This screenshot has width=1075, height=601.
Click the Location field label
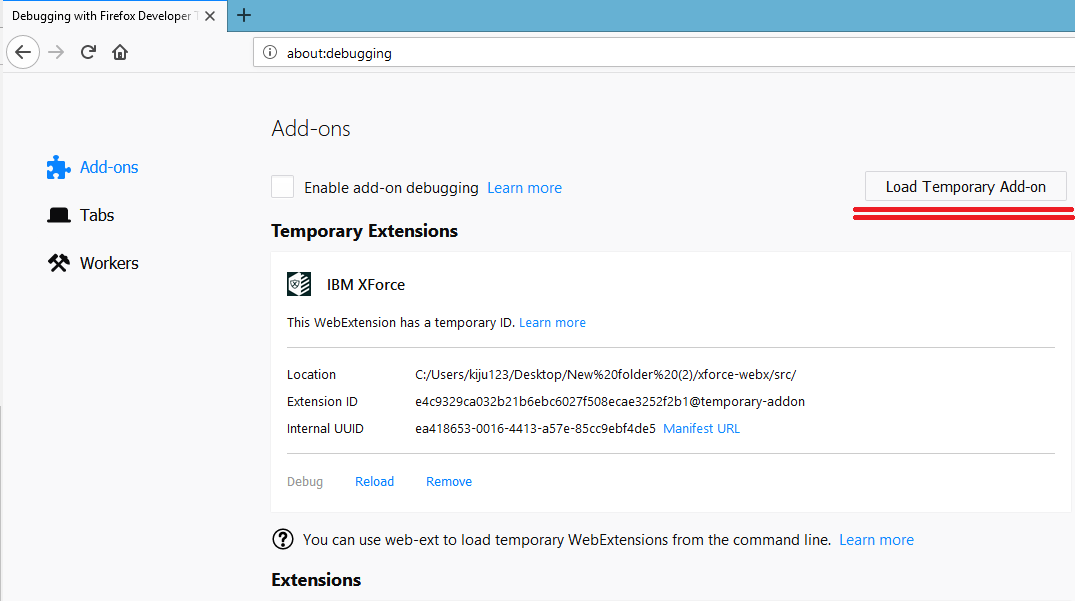pyautogui.click(x=311, y=375)
